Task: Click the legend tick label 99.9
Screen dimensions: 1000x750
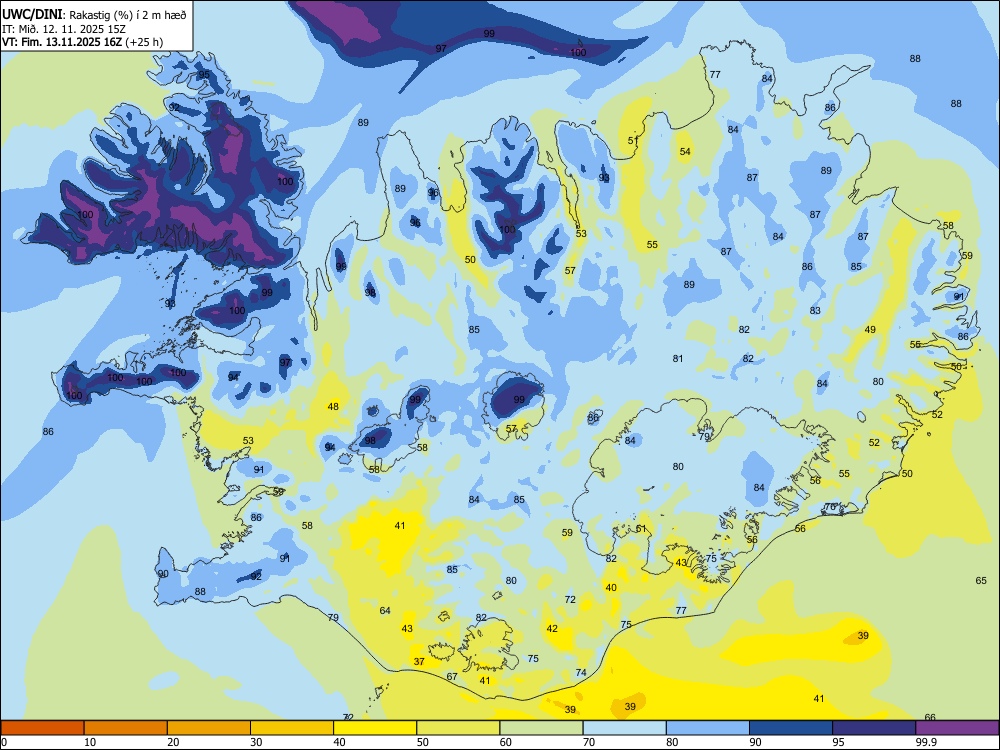Action: (x=926, y=742)
